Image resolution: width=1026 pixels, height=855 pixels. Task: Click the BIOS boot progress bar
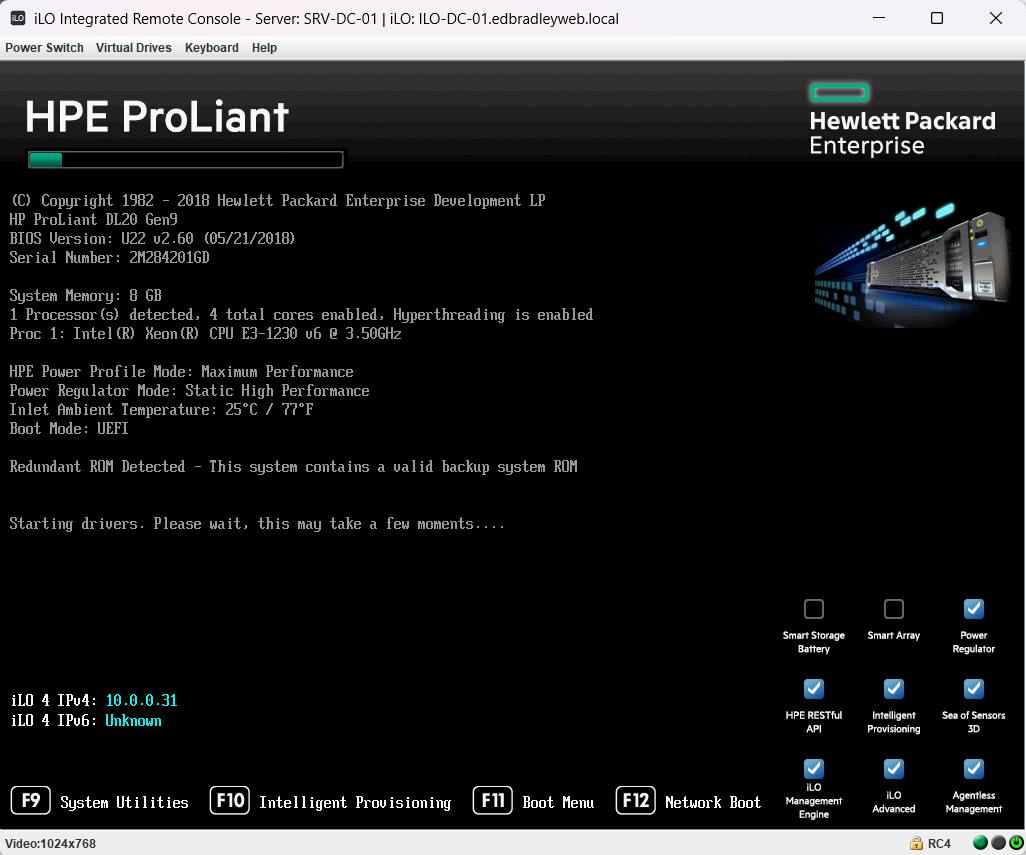(x=184, y=158)
